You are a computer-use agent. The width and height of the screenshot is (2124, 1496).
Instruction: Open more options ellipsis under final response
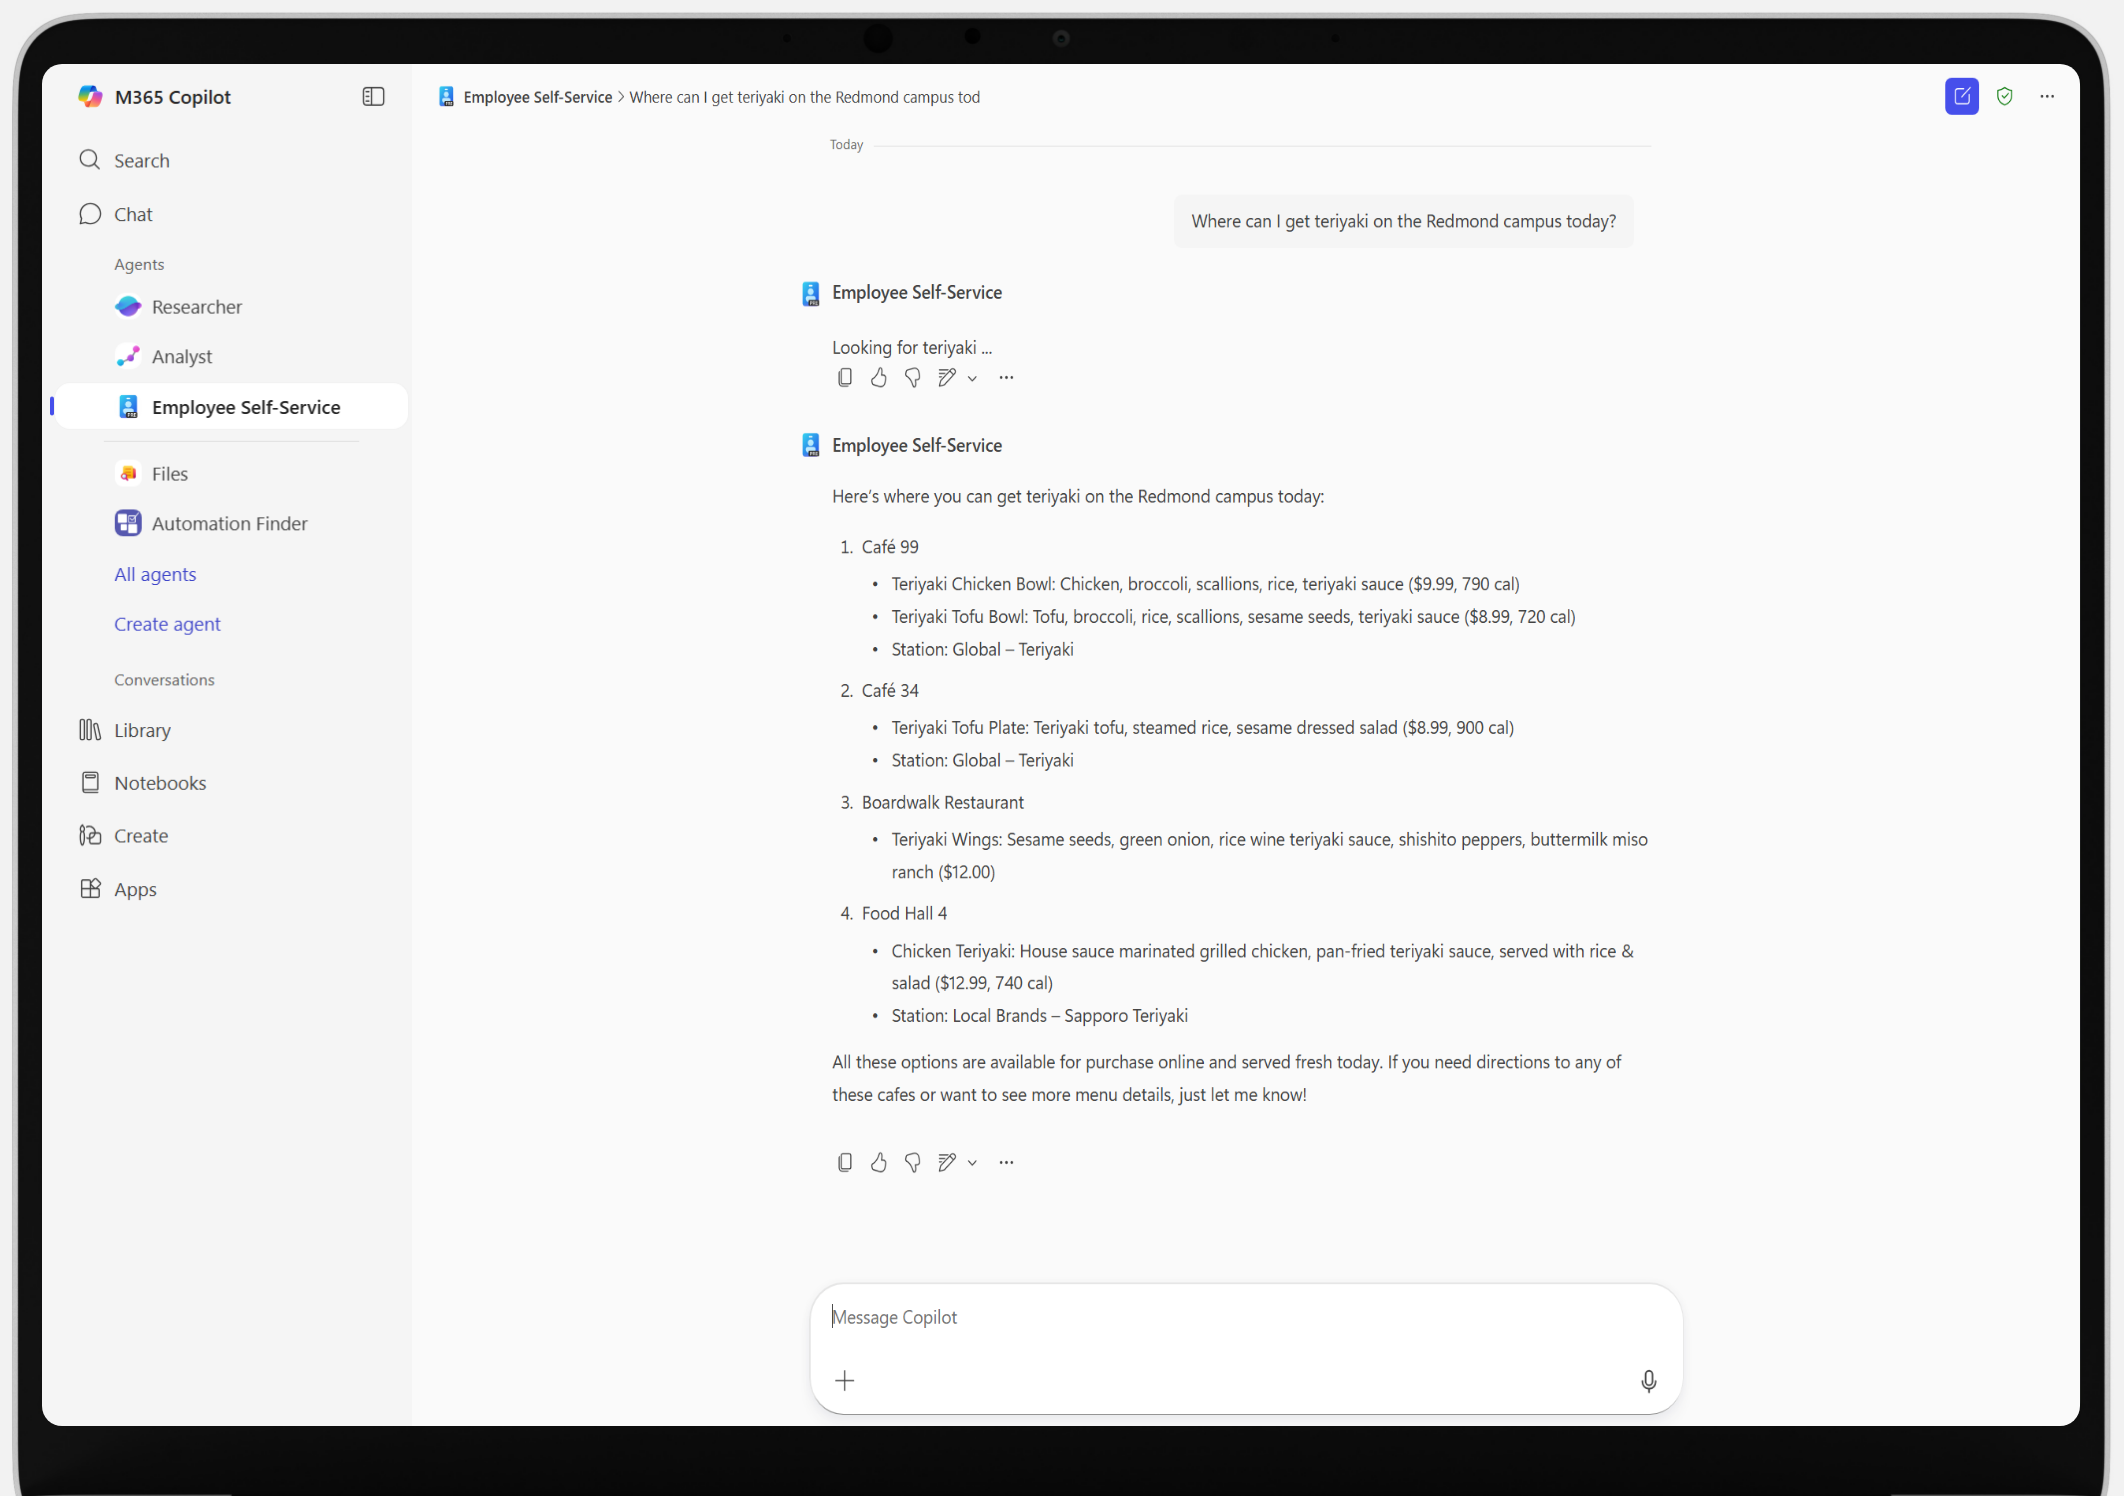1006,1162
